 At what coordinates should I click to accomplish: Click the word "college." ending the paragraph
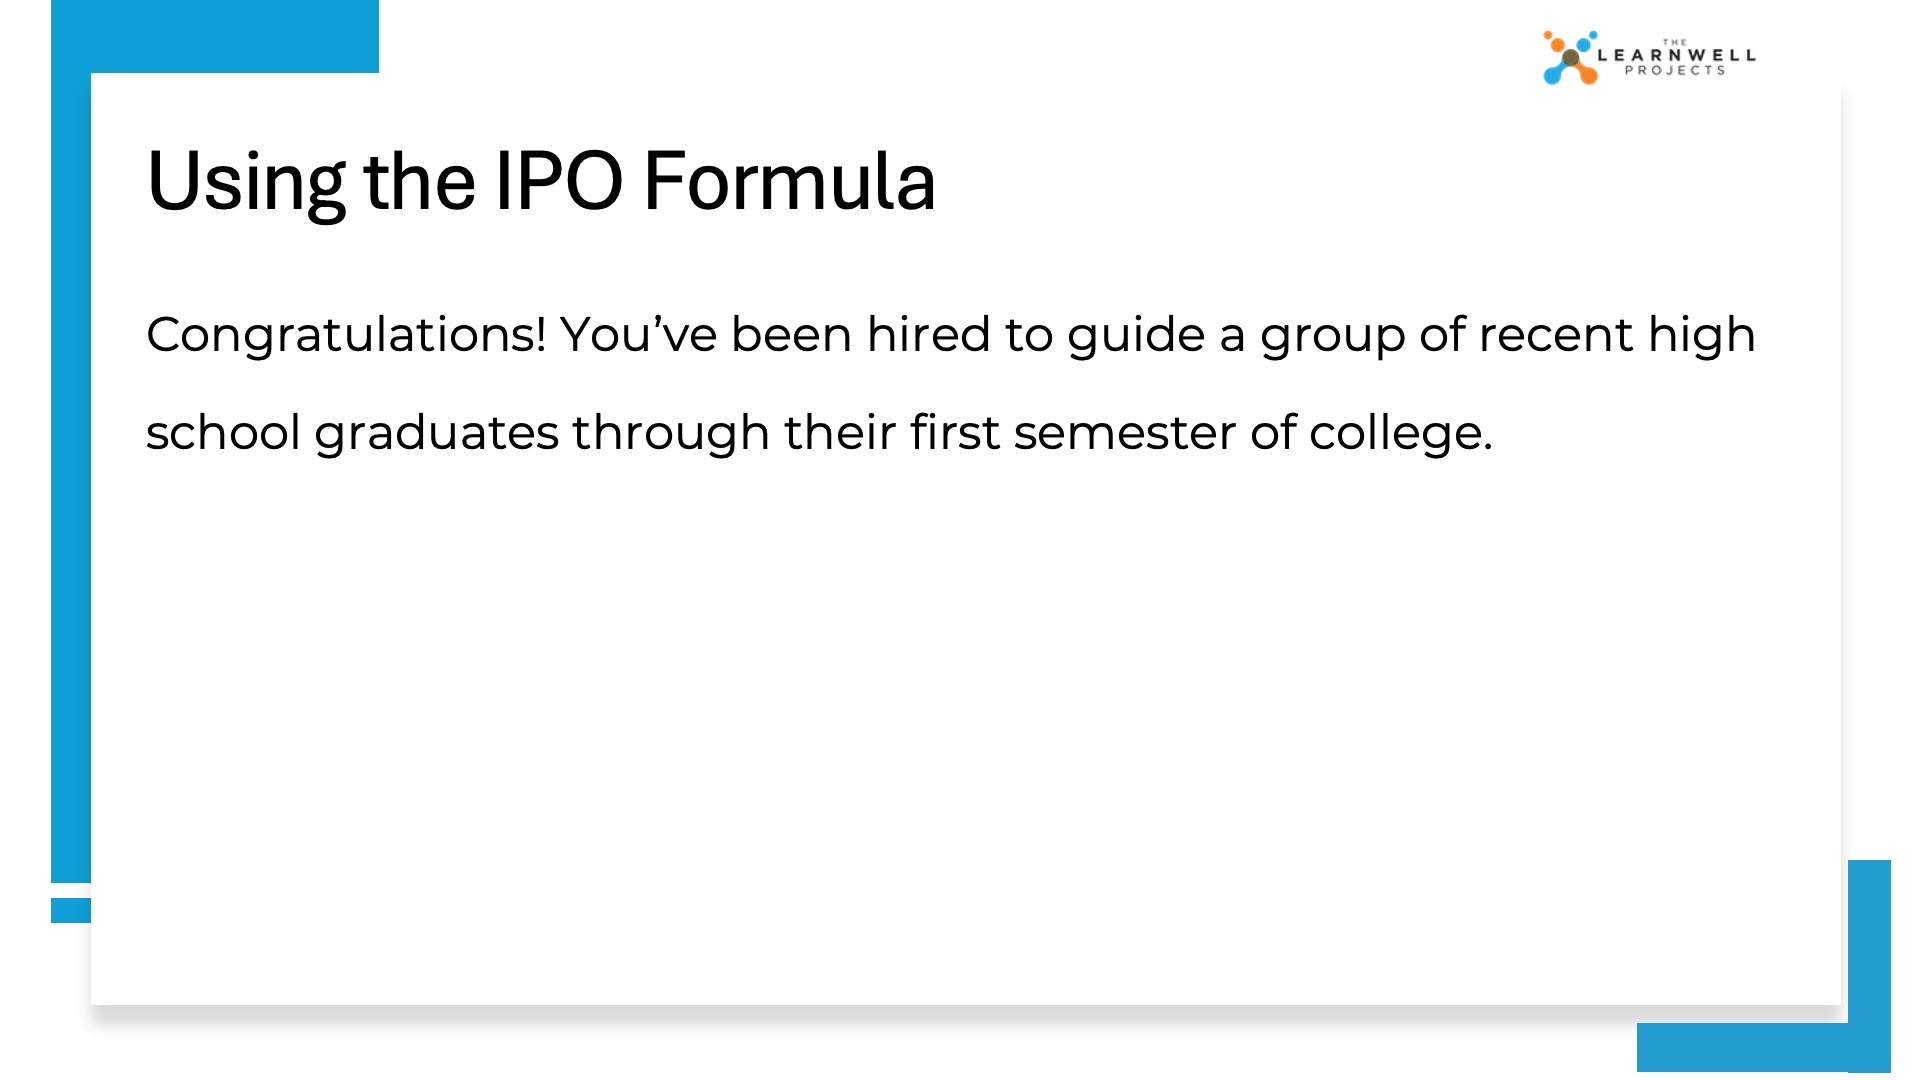(x=1400, y=434)
